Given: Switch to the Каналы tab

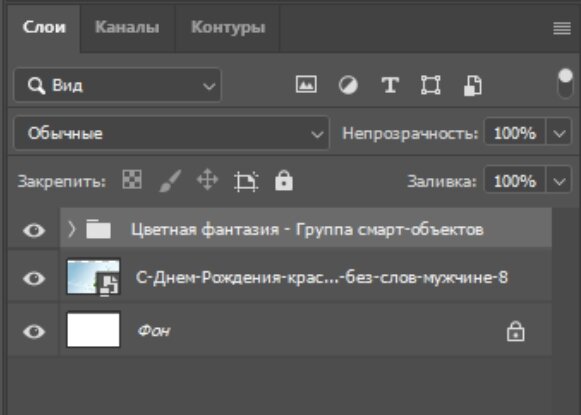Looking at the screenshot, I should coord(127,27).
